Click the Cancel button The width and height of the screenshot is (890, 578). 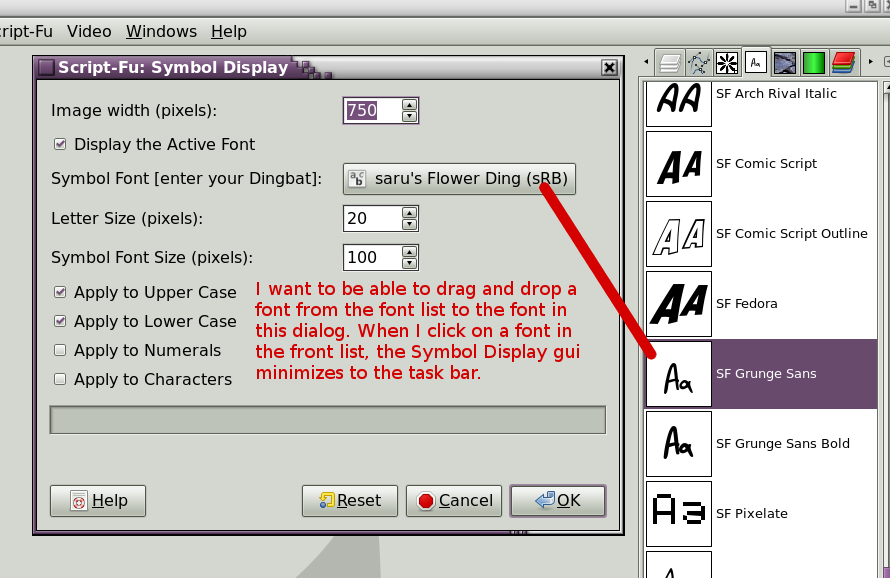click(x=454, y=501)
